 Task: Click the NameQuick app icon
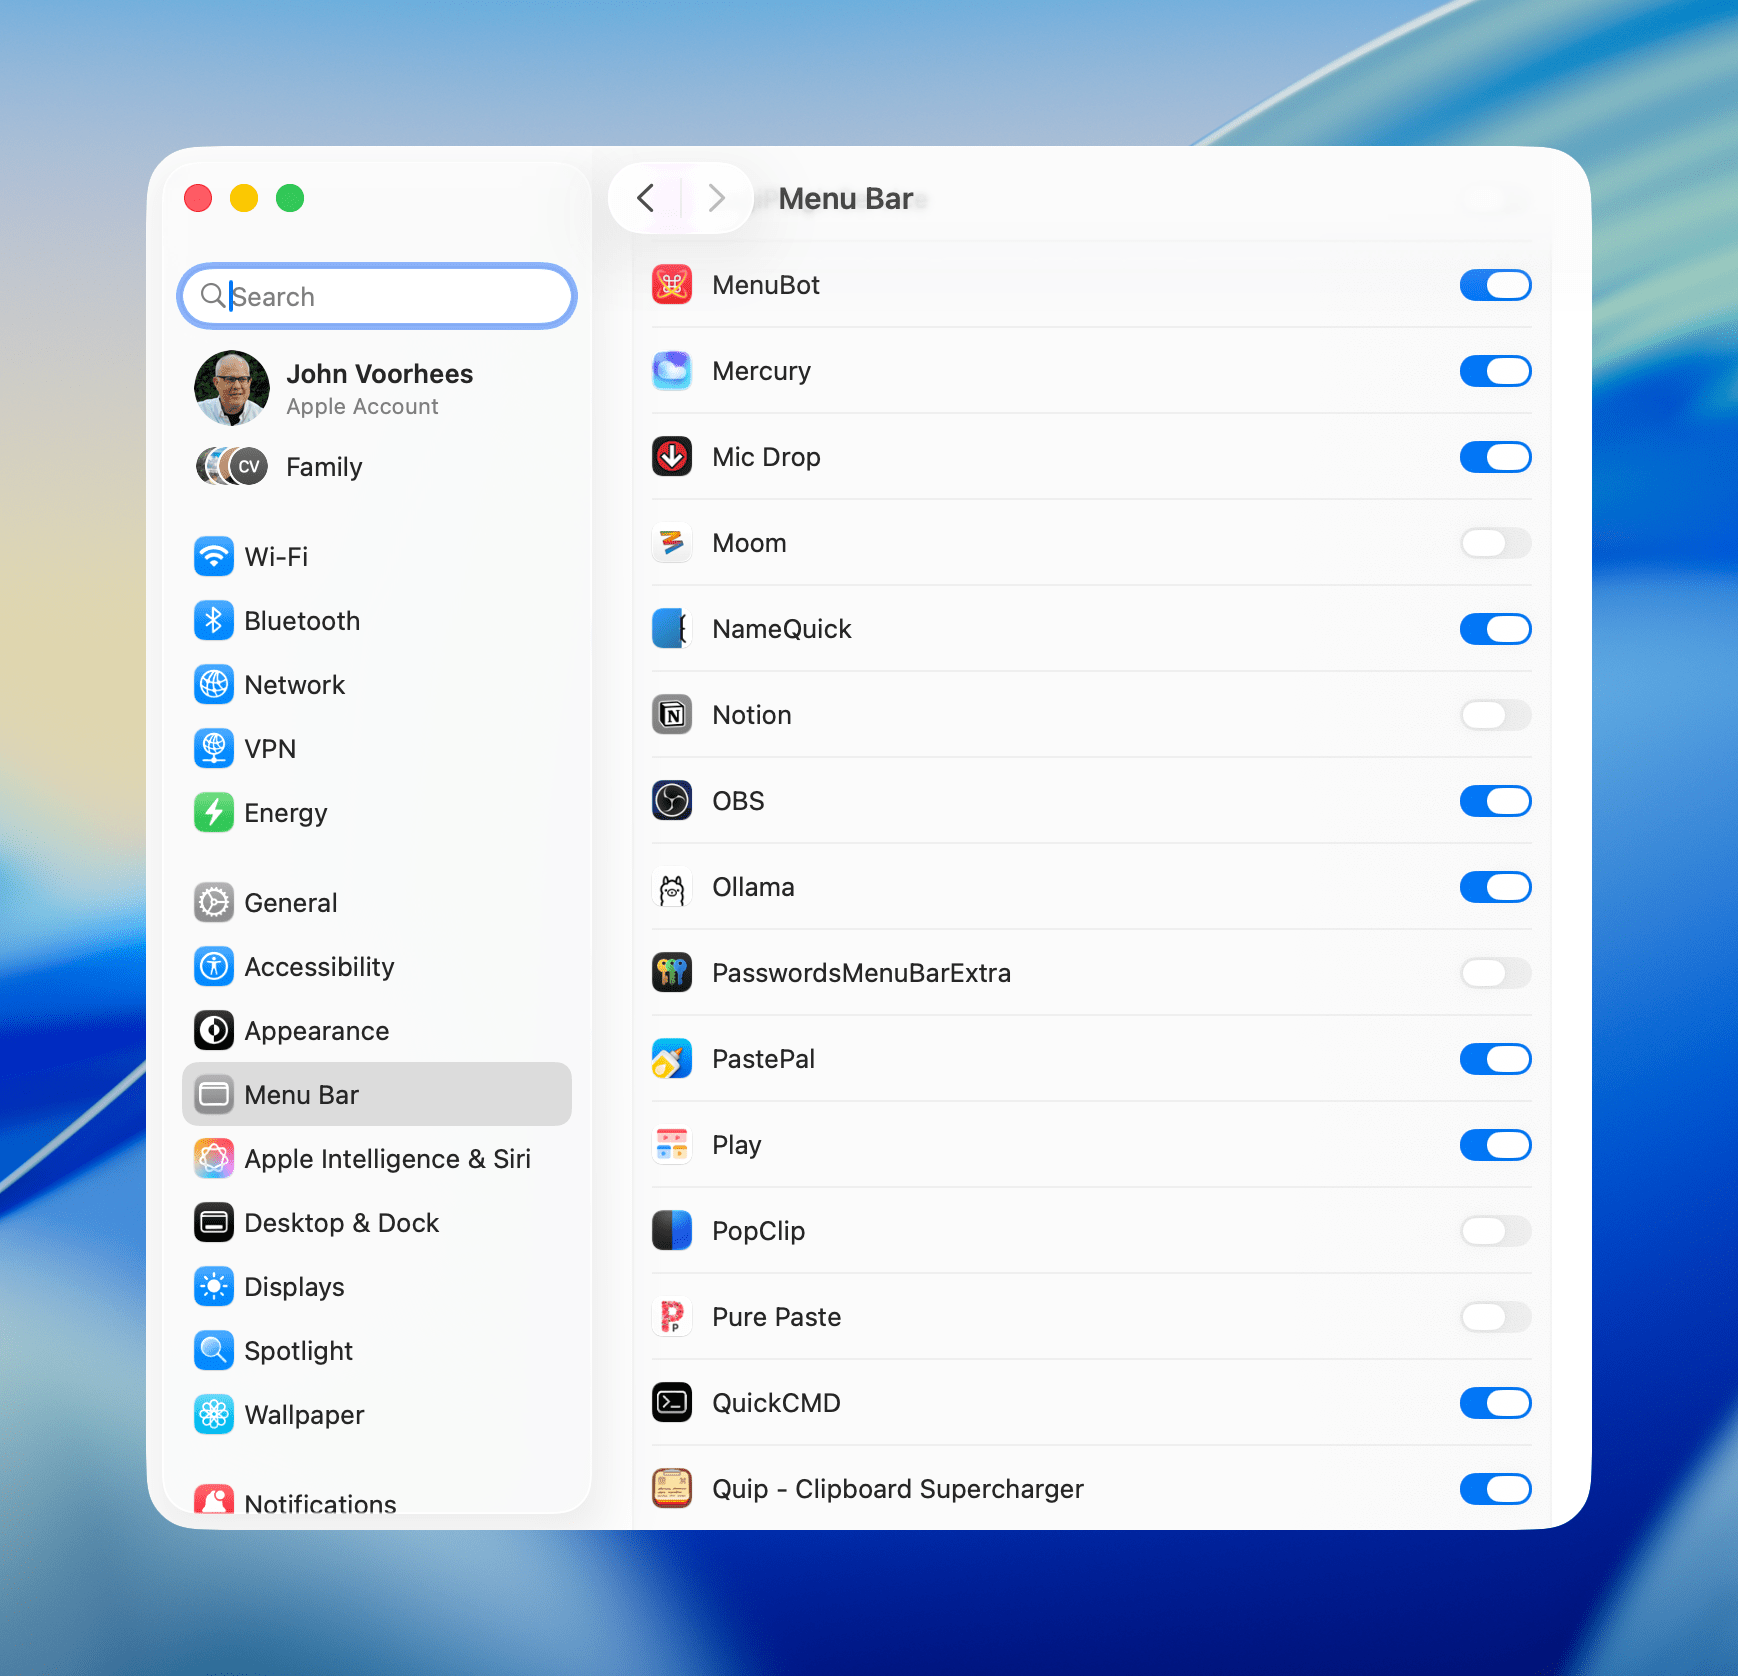point(672,629)
